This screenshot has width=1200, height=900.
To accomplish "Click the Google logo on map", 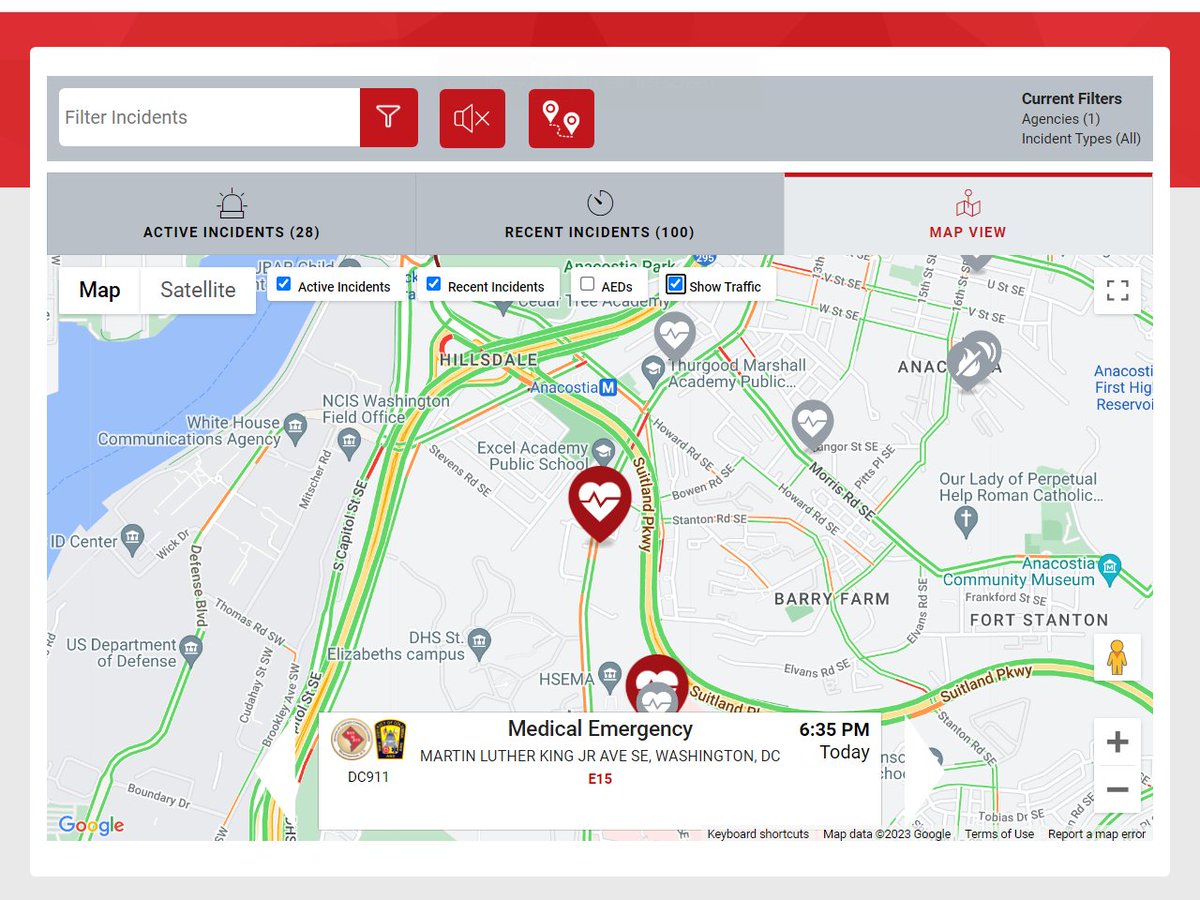I will point(91,825).
